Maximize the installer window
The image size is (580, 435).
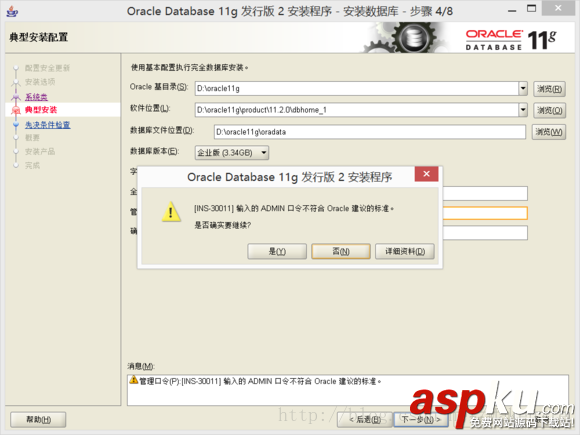(532, 9)
